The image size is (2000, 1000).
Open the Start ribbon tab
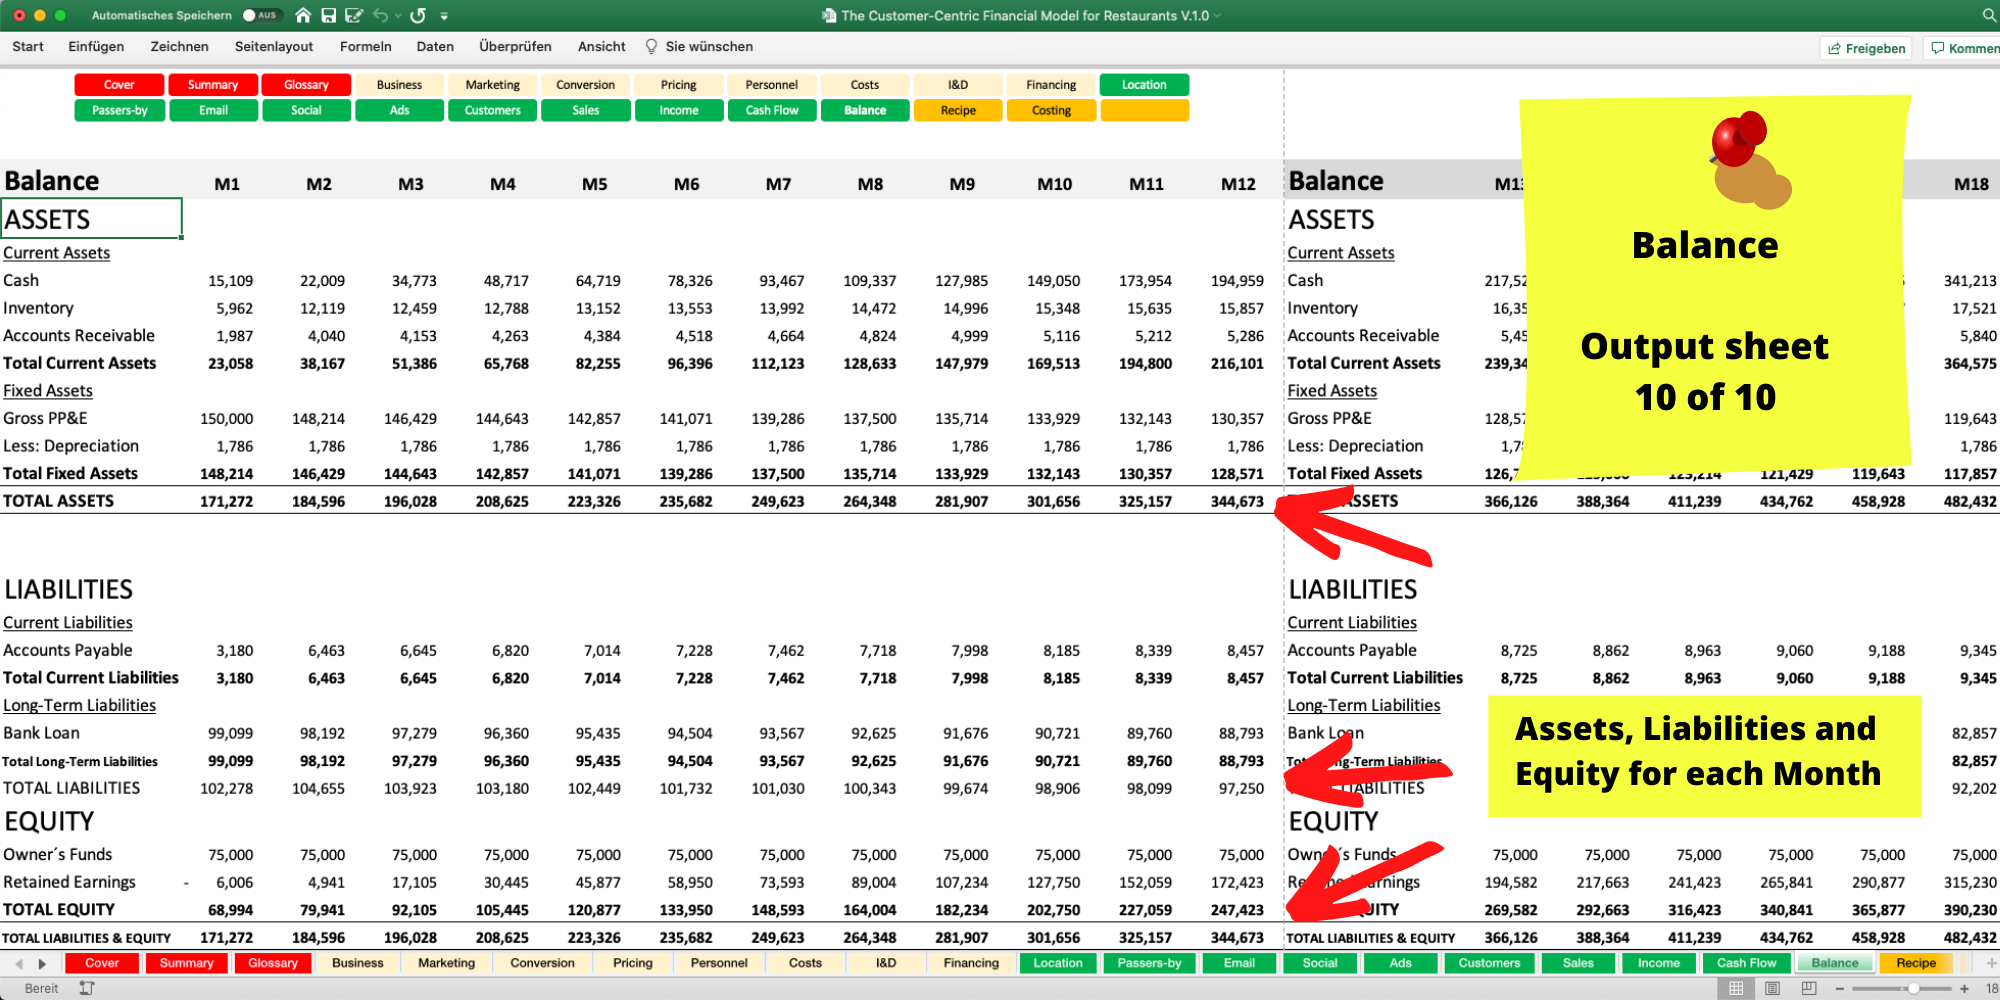[x=28, y=46]
